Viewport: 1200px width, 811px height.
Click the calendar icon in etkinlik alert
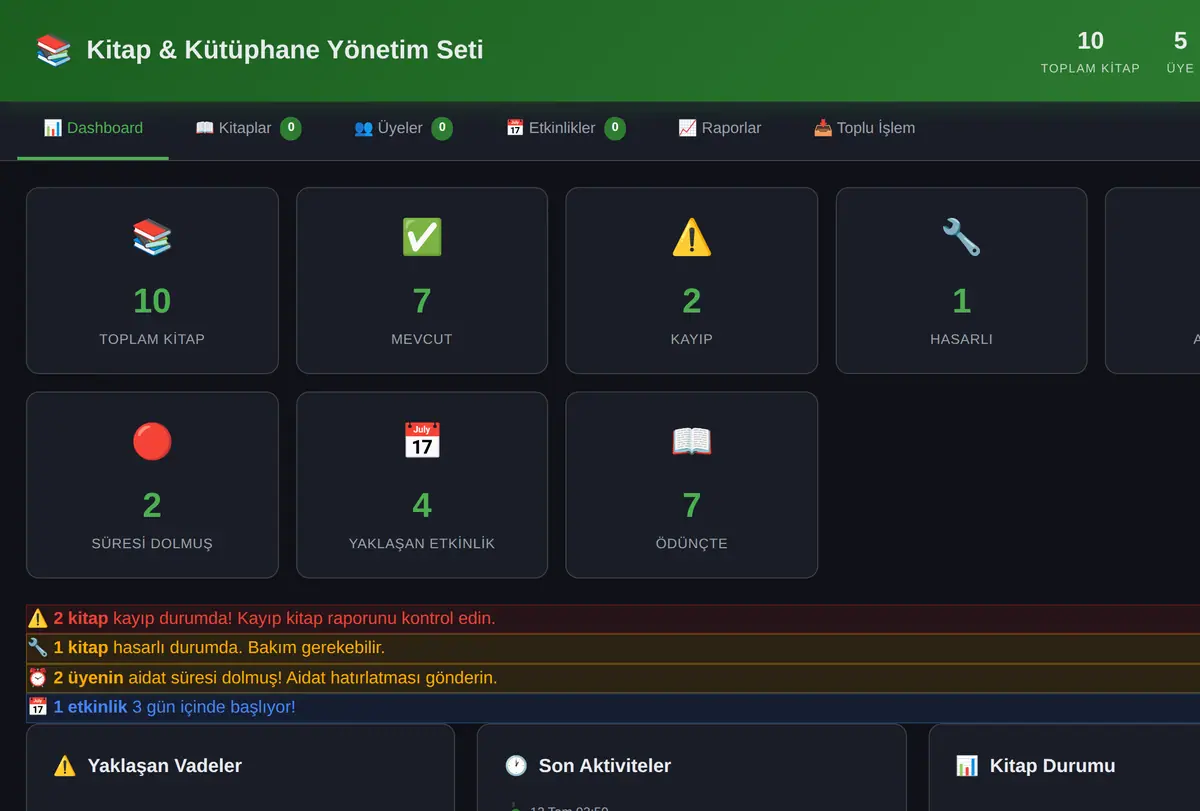tap(38, 707)
